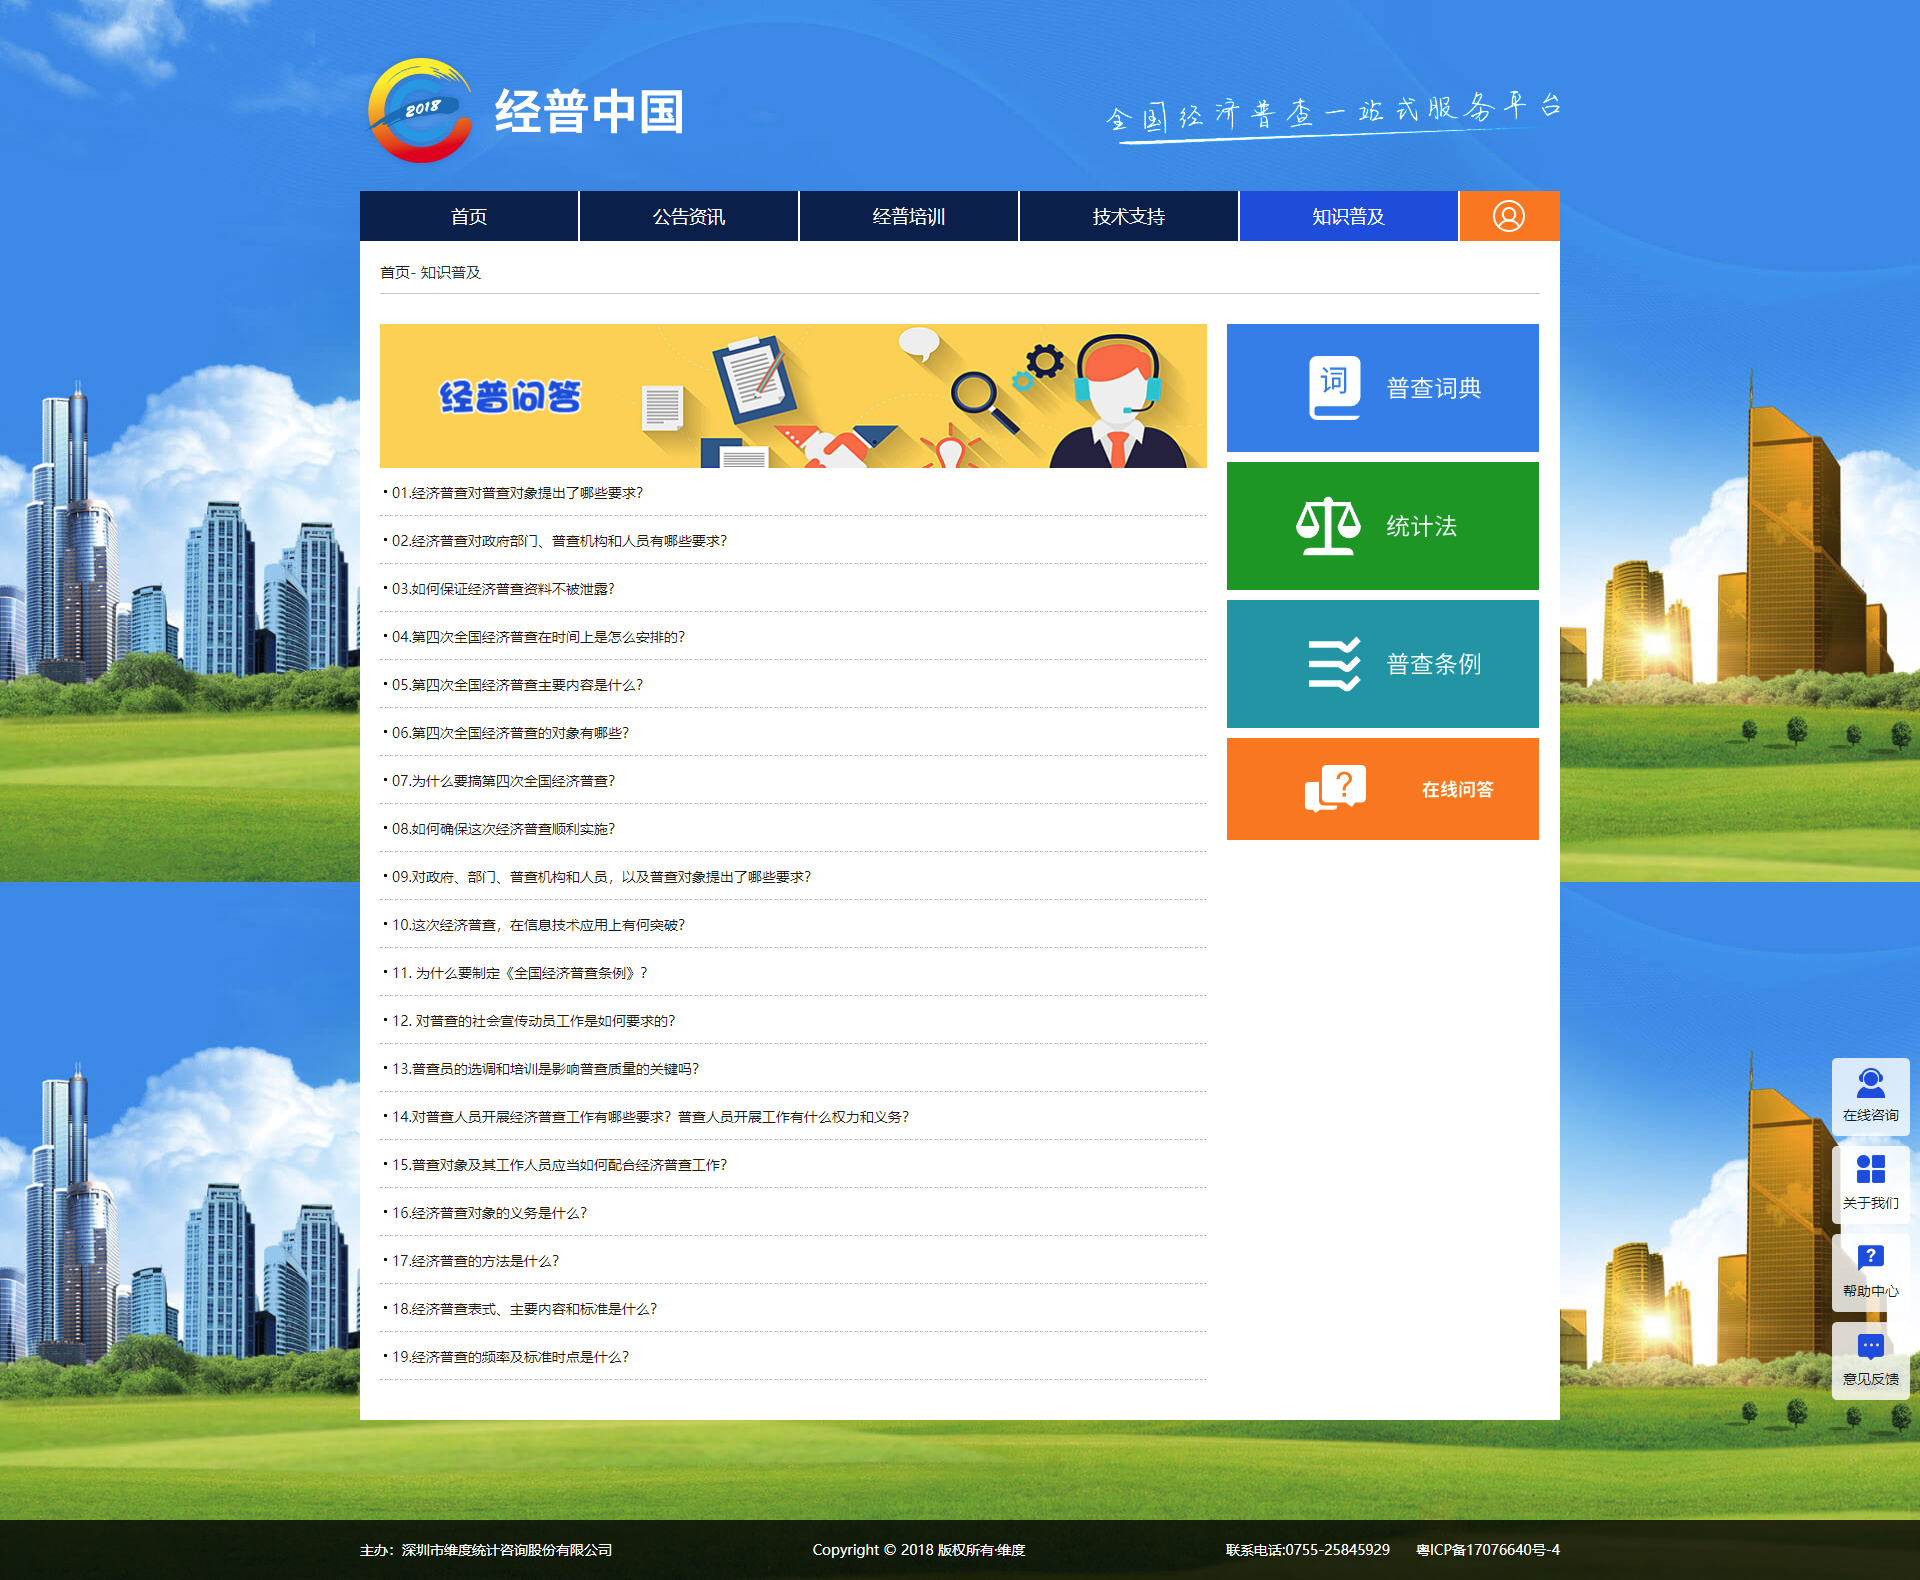Click the 经普问答 yellow banner image

[x=792, y=396]
